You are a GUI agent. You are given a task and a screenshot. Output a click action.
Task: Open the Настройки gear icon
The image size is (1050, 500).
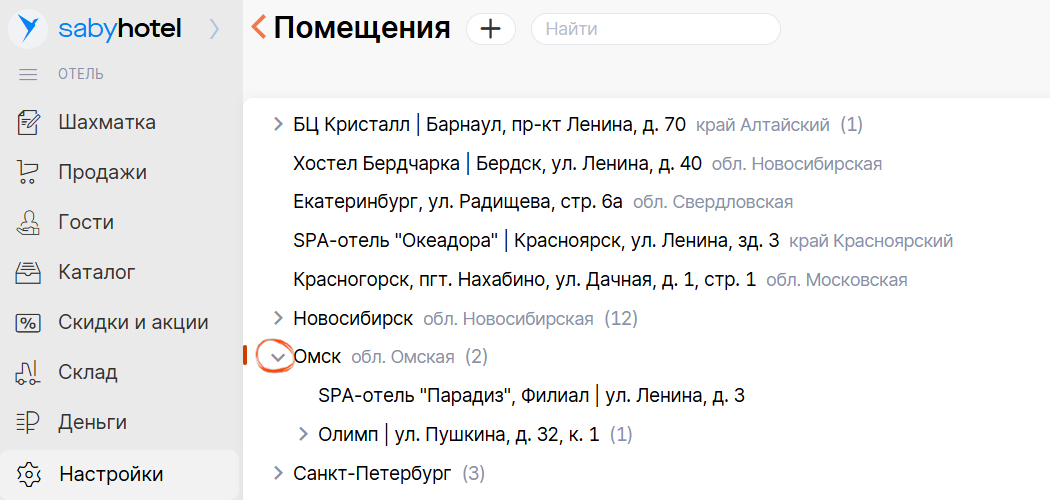coord(28,473)
